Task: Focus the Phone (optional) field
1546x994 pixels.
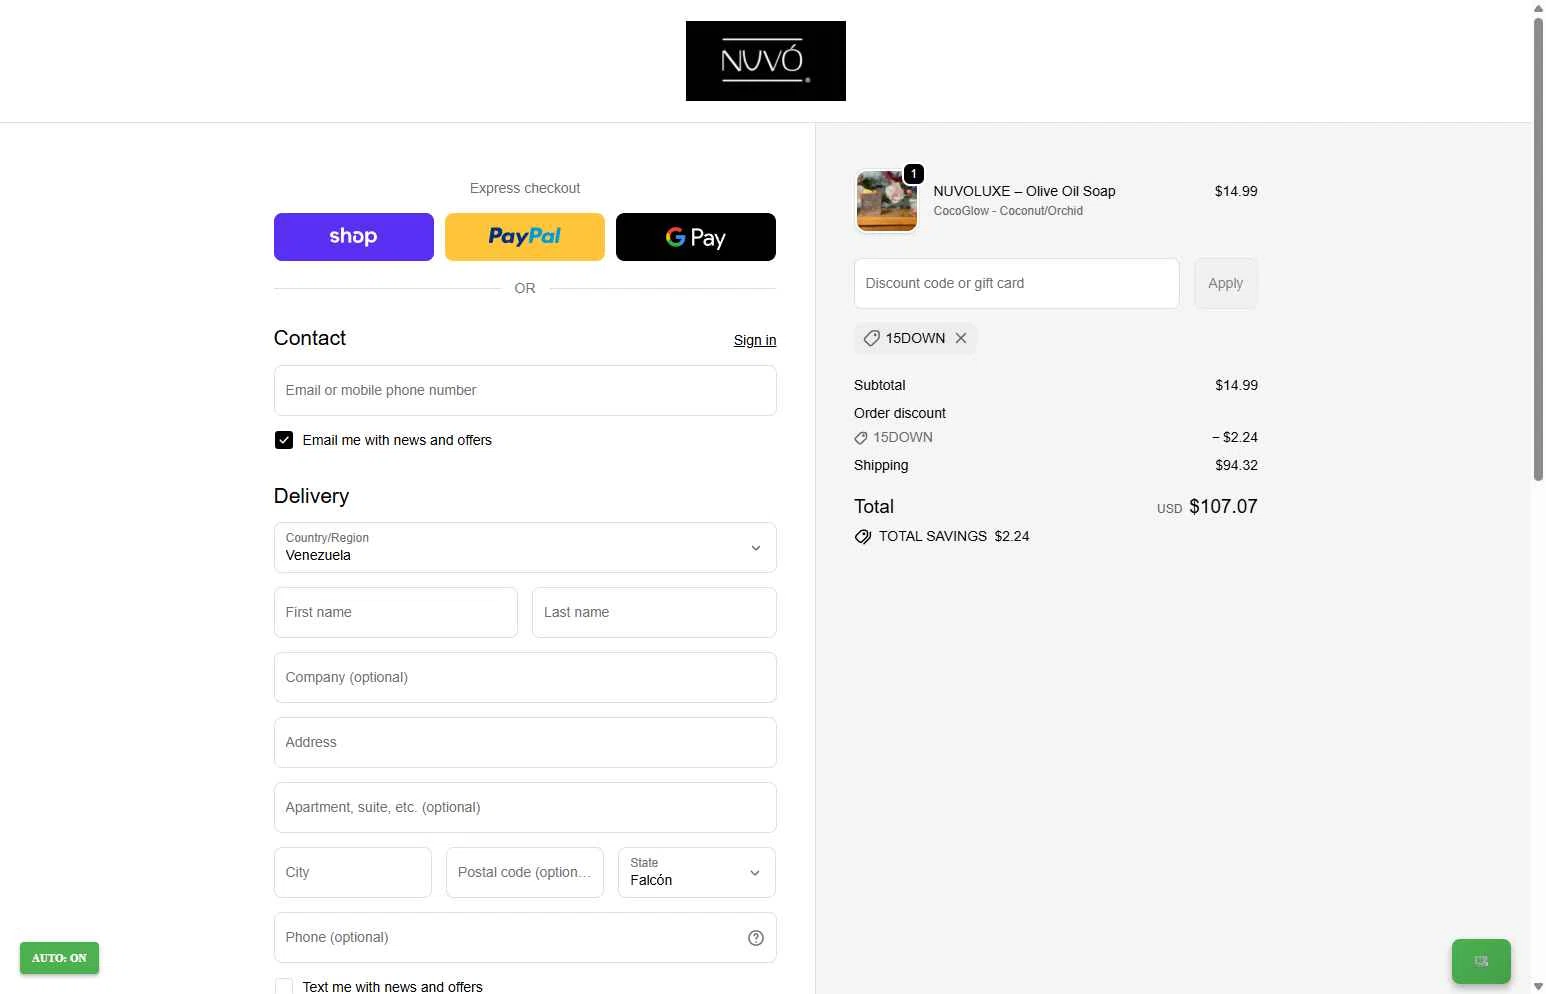Action: pos(525,937)
